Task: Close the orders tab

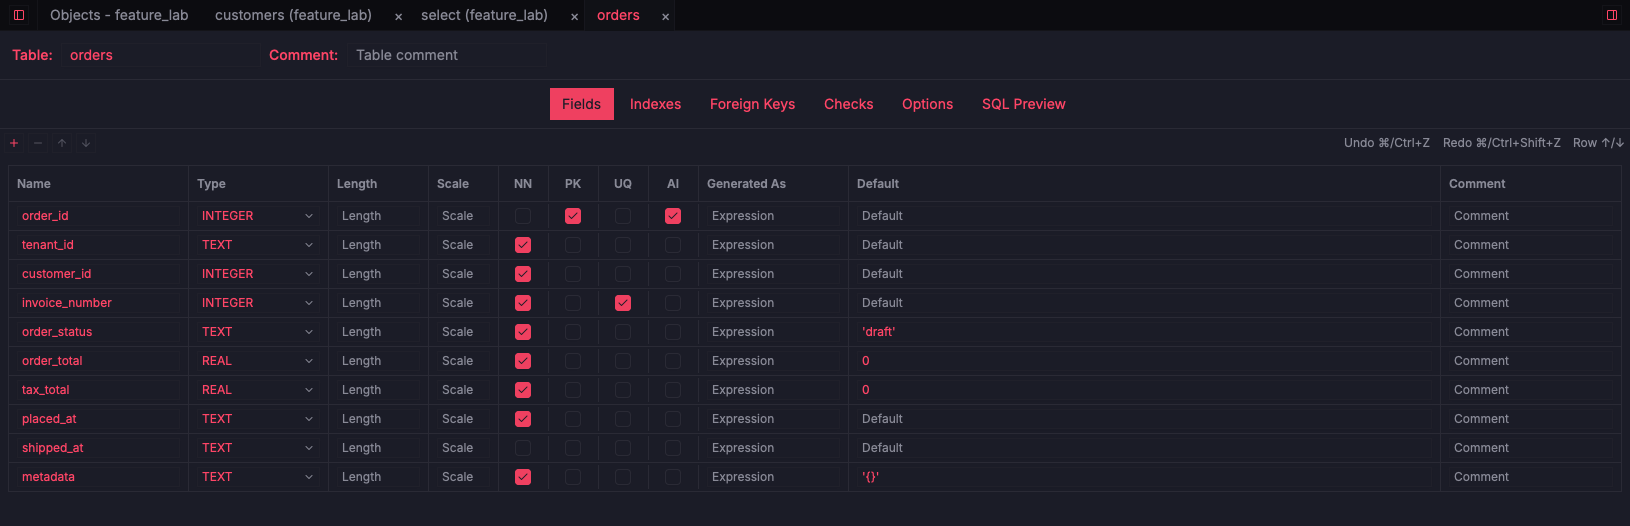Action: coord(665,16)
